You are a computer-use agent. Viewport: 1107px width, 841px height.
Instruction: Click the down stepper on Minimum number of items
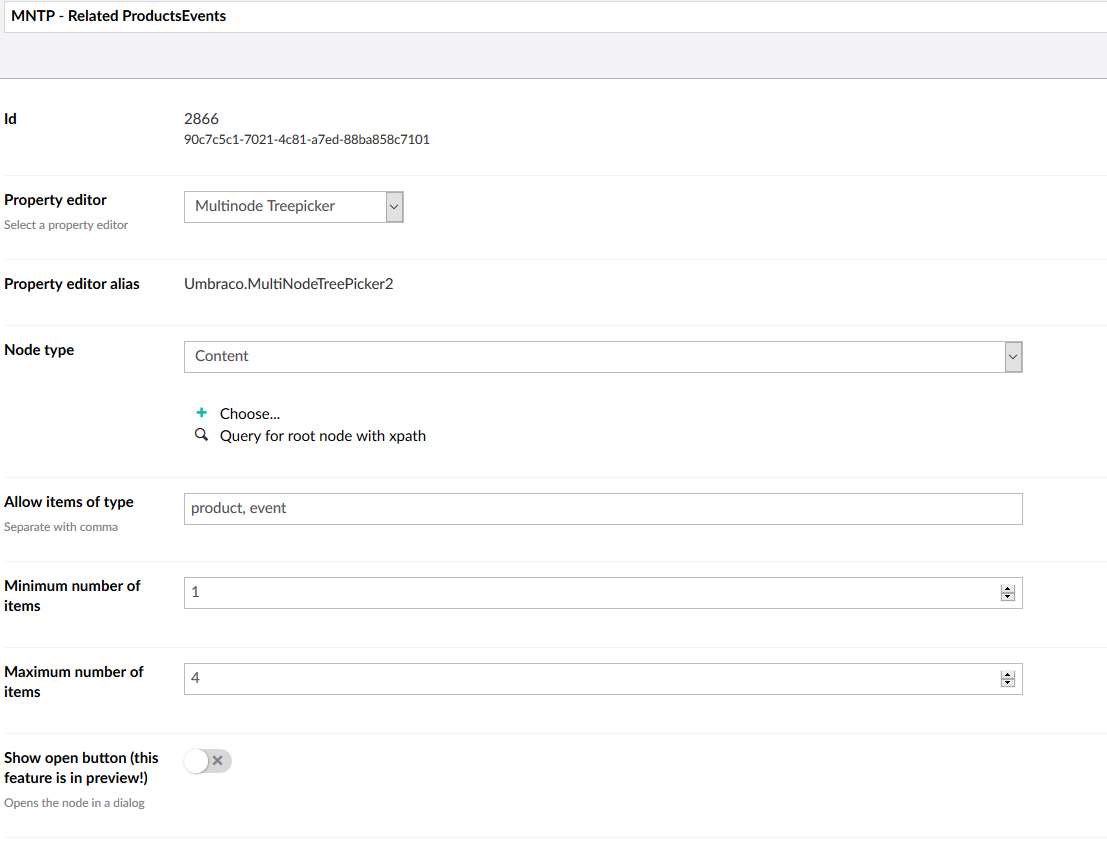pos(1008,597)
